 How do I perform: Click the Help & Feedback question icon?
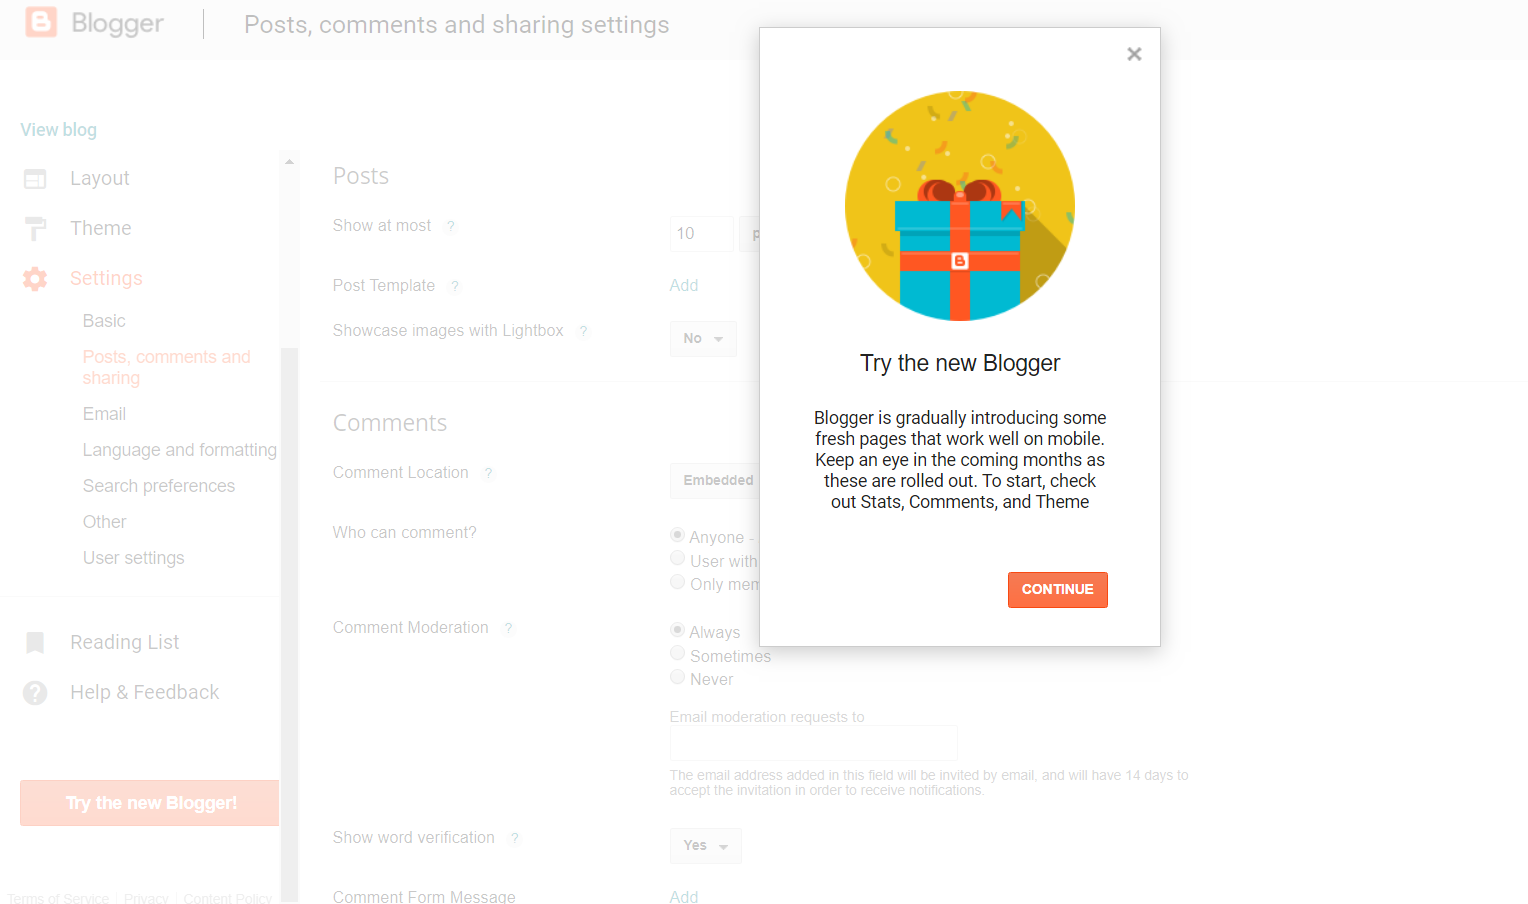(x=35, y=693)
